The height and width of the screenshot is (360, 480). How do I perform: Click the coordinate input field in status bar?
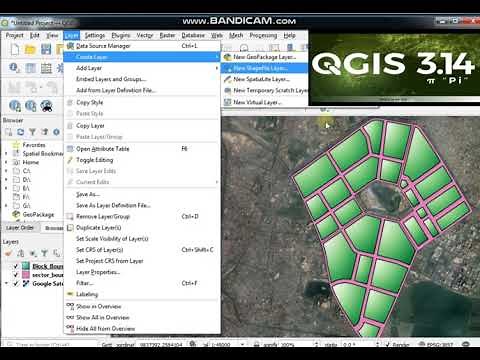(161, 344)
